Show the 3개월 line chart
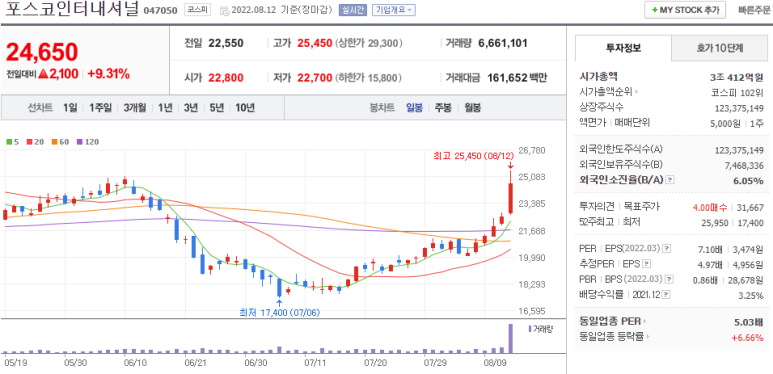Viewport: 773px width, 374px height. (135, 108)
